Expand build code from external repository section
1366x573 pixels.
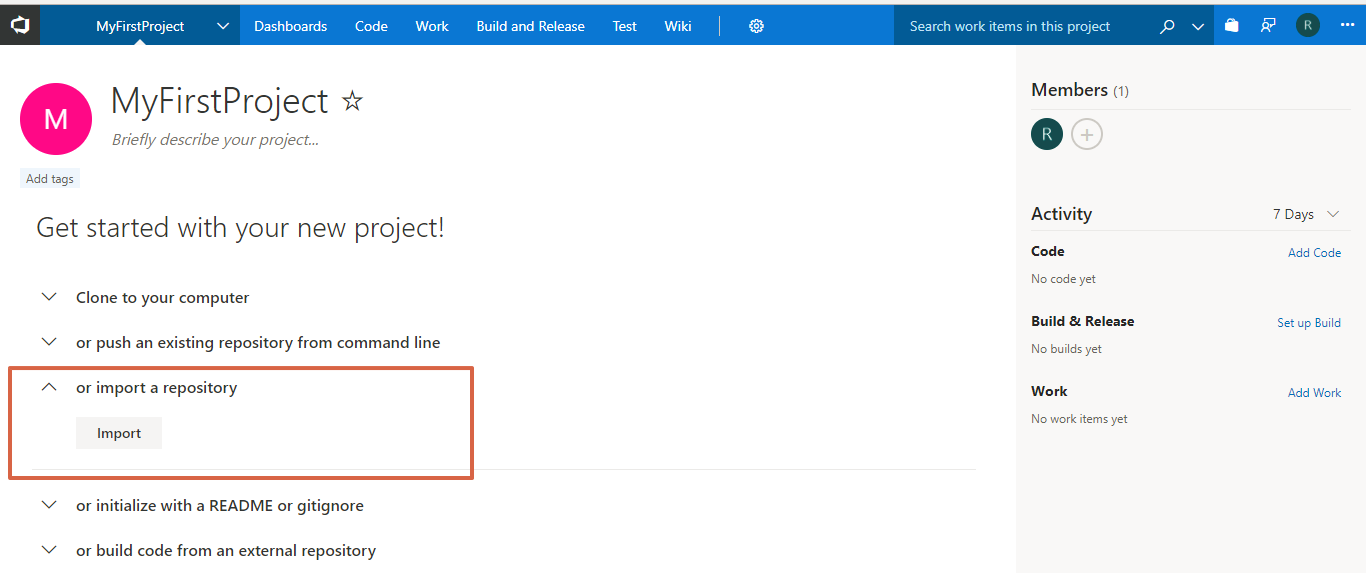[49, 550]
